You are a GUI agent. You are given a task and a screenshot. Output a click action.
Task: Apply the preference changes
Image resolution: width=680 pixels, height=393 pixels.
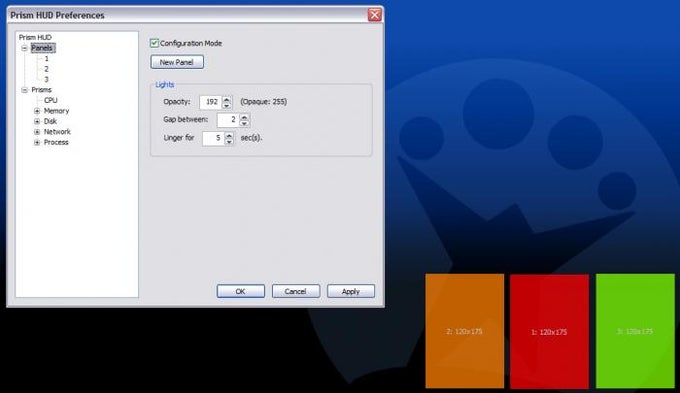(x=351, y=291)
